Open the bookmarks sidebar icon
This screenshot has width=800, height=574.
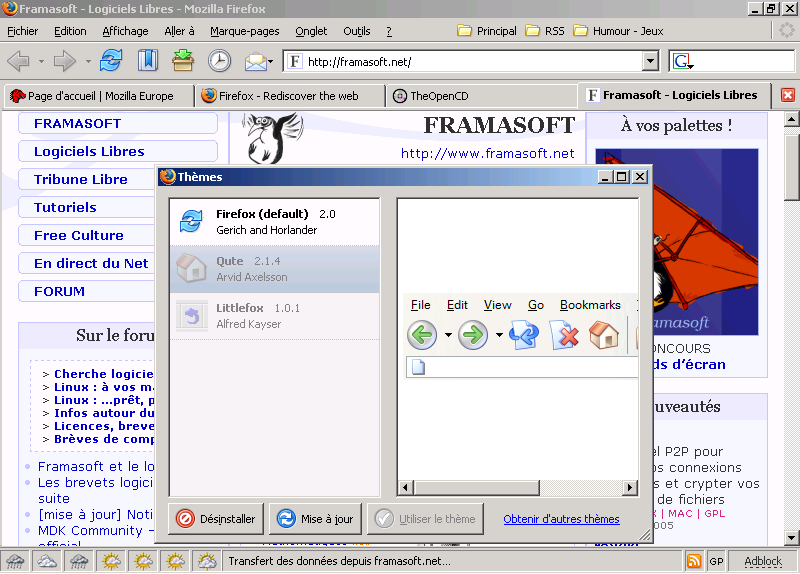pos(147,61)
